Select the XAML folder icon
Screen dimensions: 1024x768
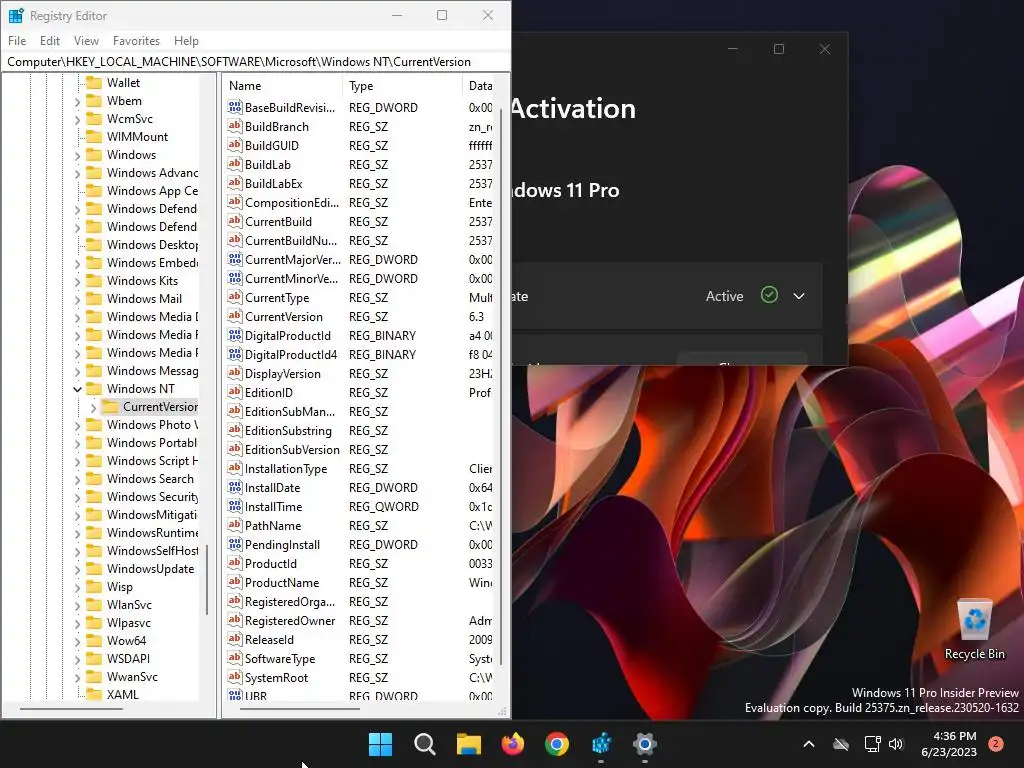click(x=95, y=694)
